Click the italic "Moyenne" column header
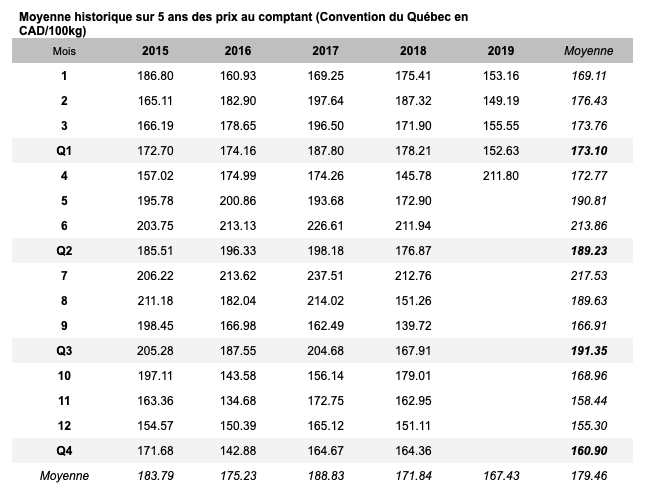The width and height of the screenshot is (658, 503). (x=589, y=50)
